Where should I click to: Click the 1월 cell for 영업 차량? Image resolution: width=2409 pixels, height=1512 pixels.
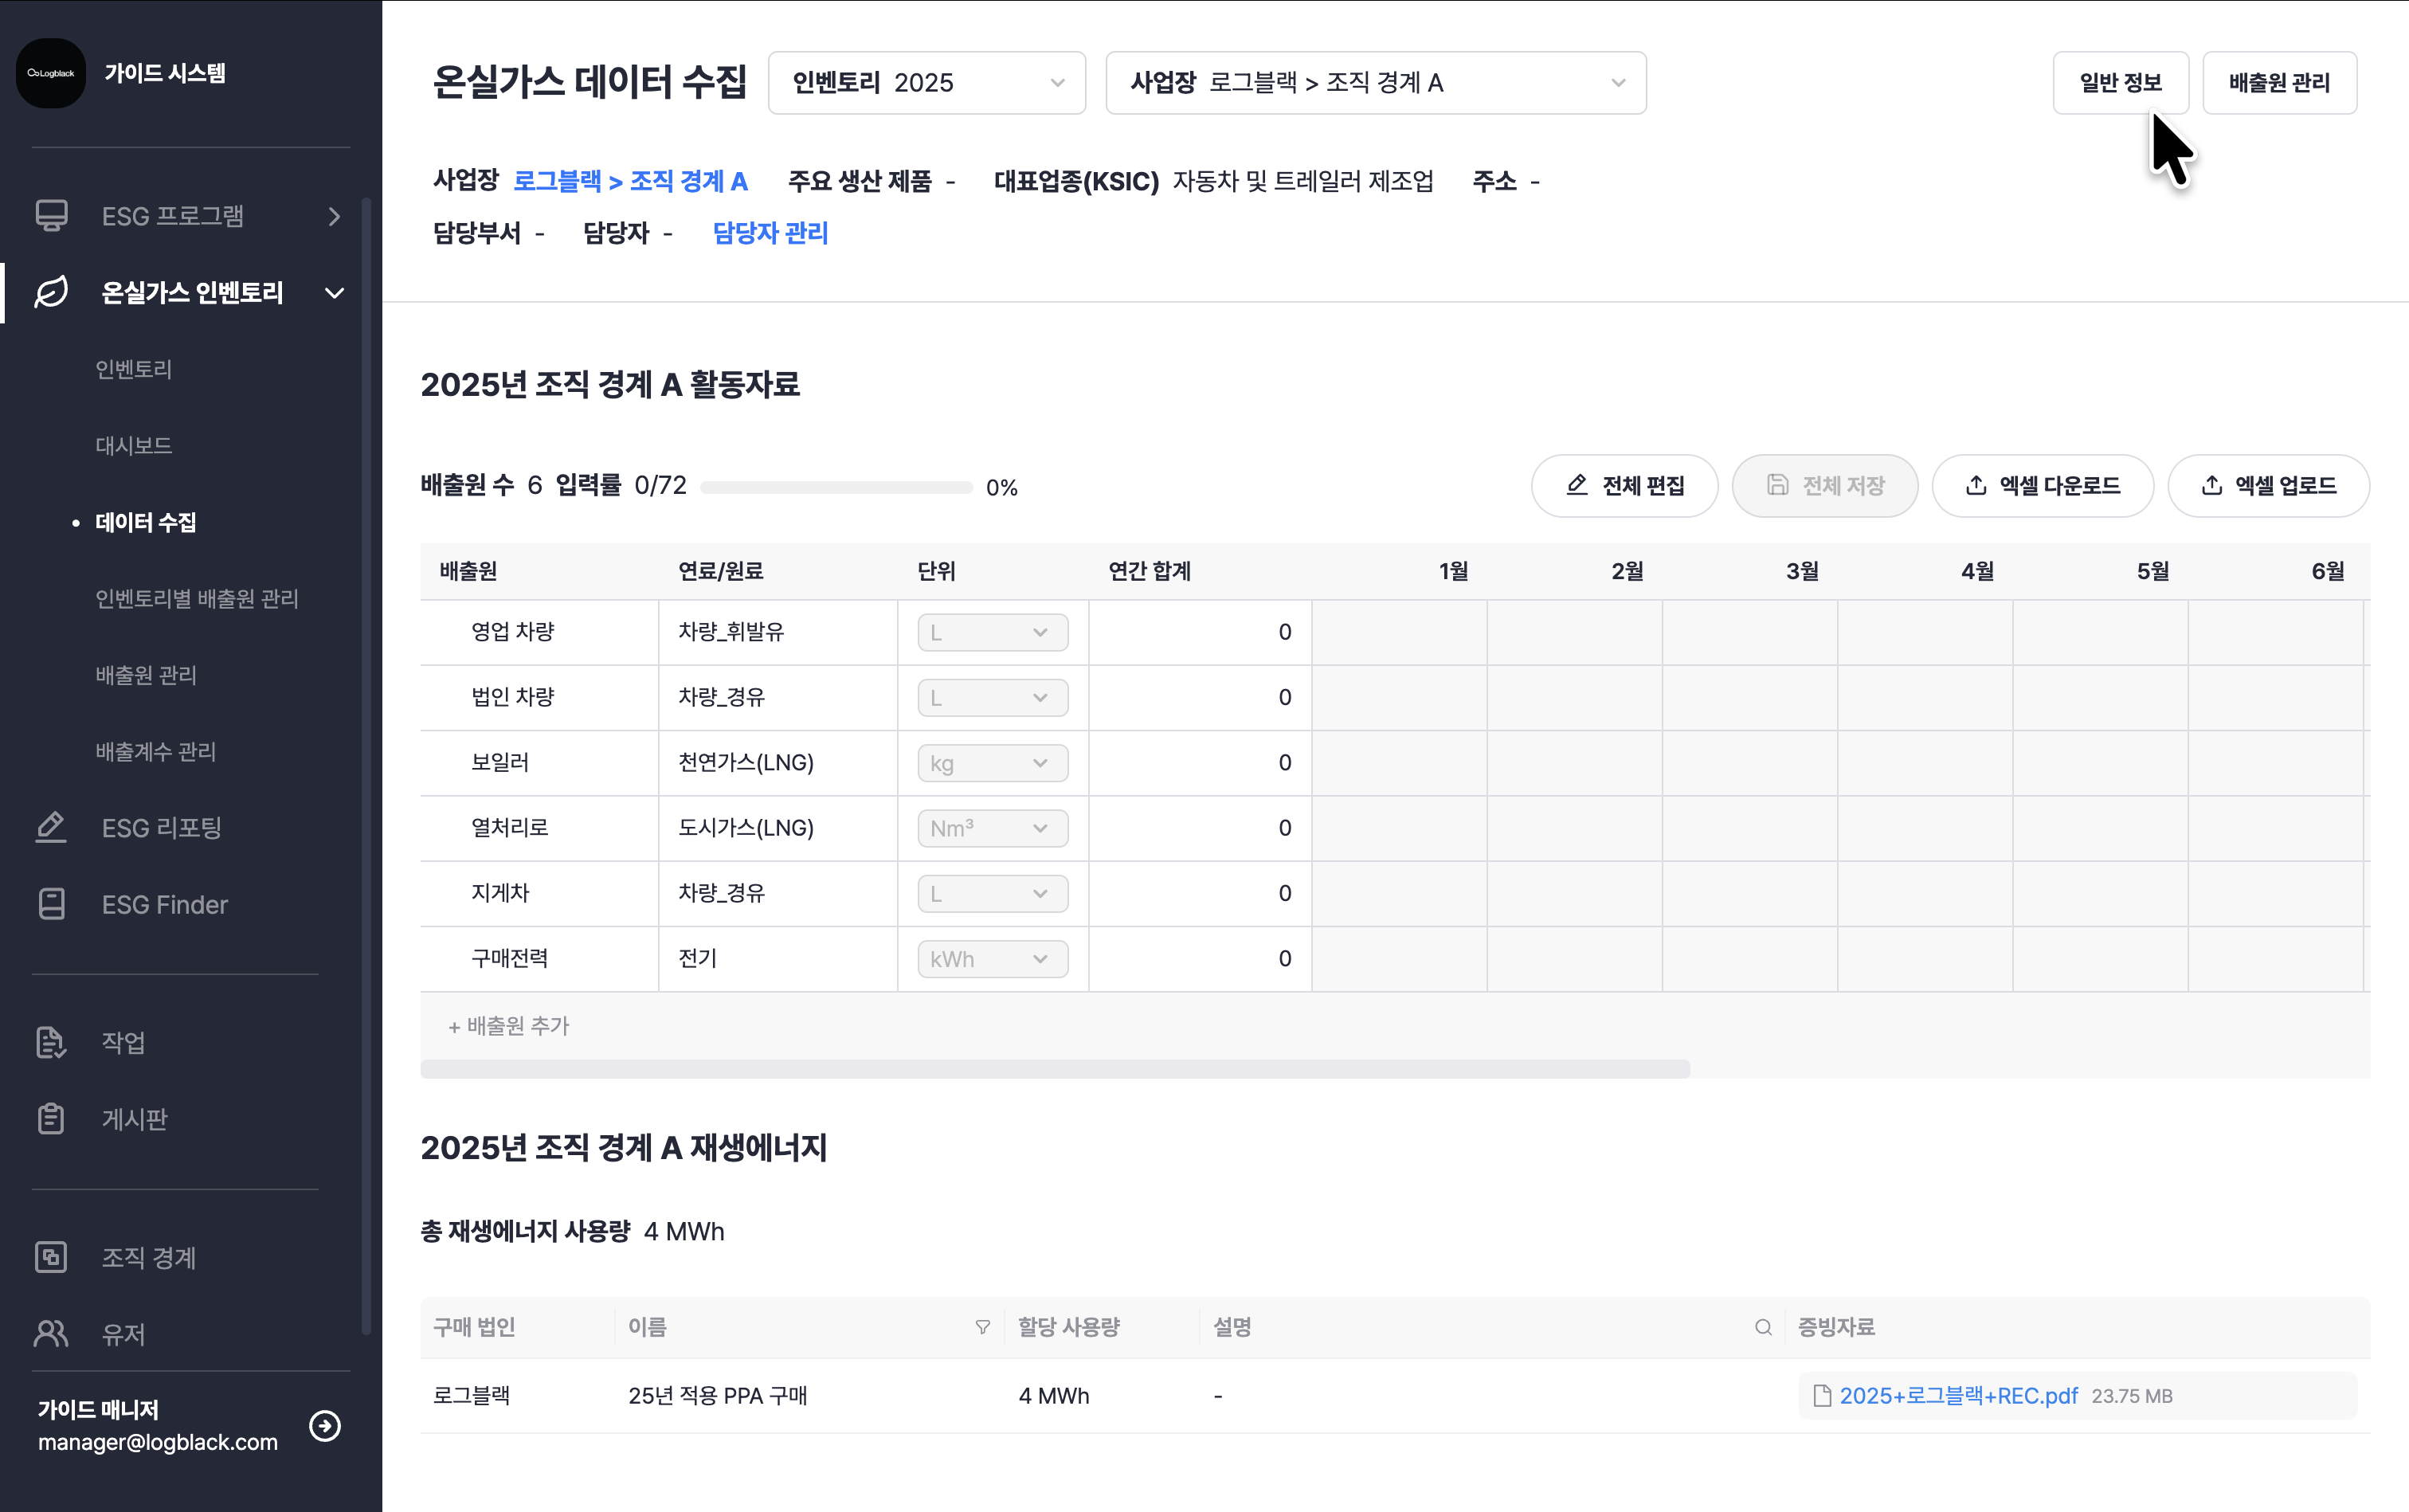[x=1399, y=632]
